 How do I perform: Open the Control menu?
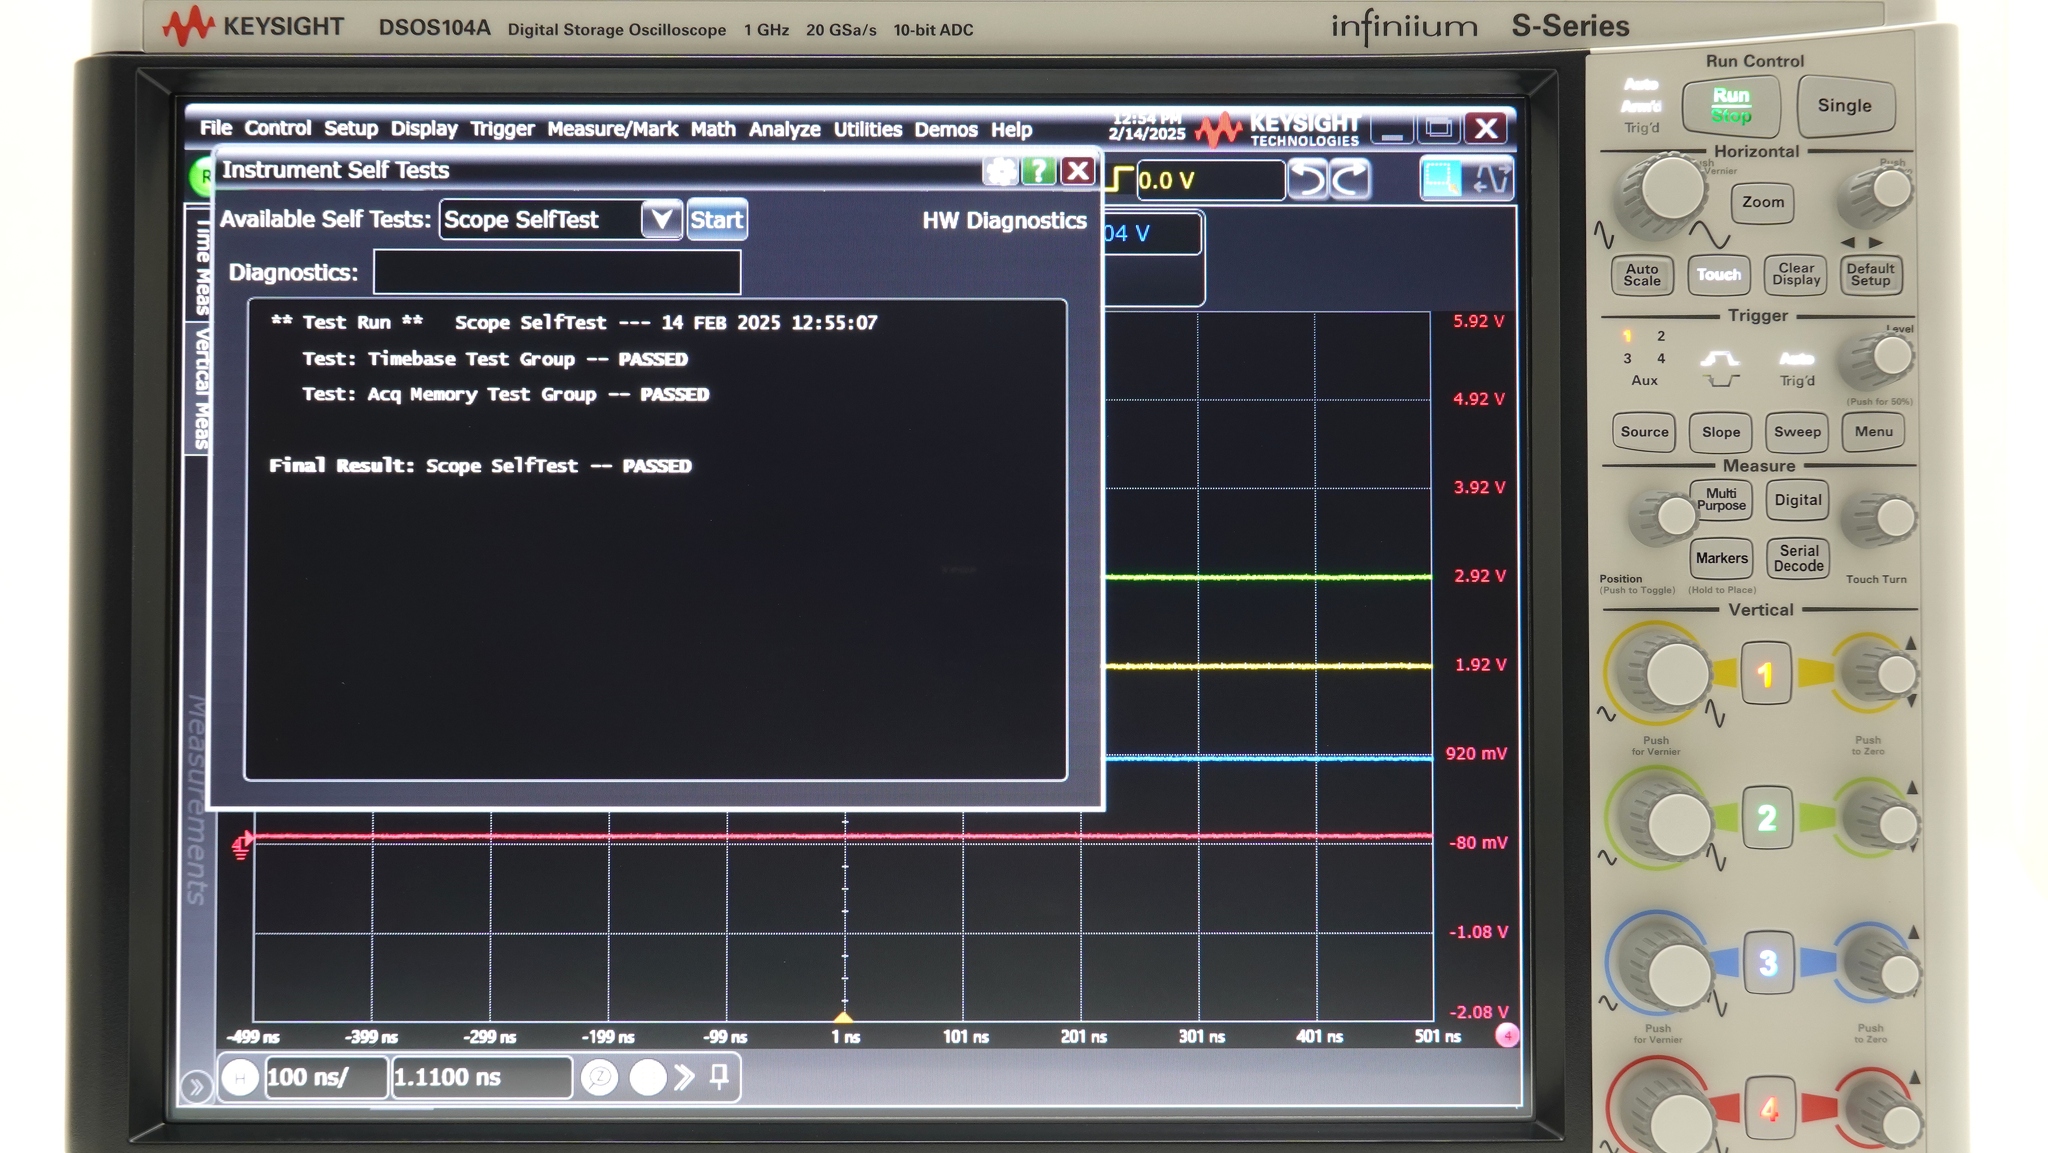(x=277, y=128)
